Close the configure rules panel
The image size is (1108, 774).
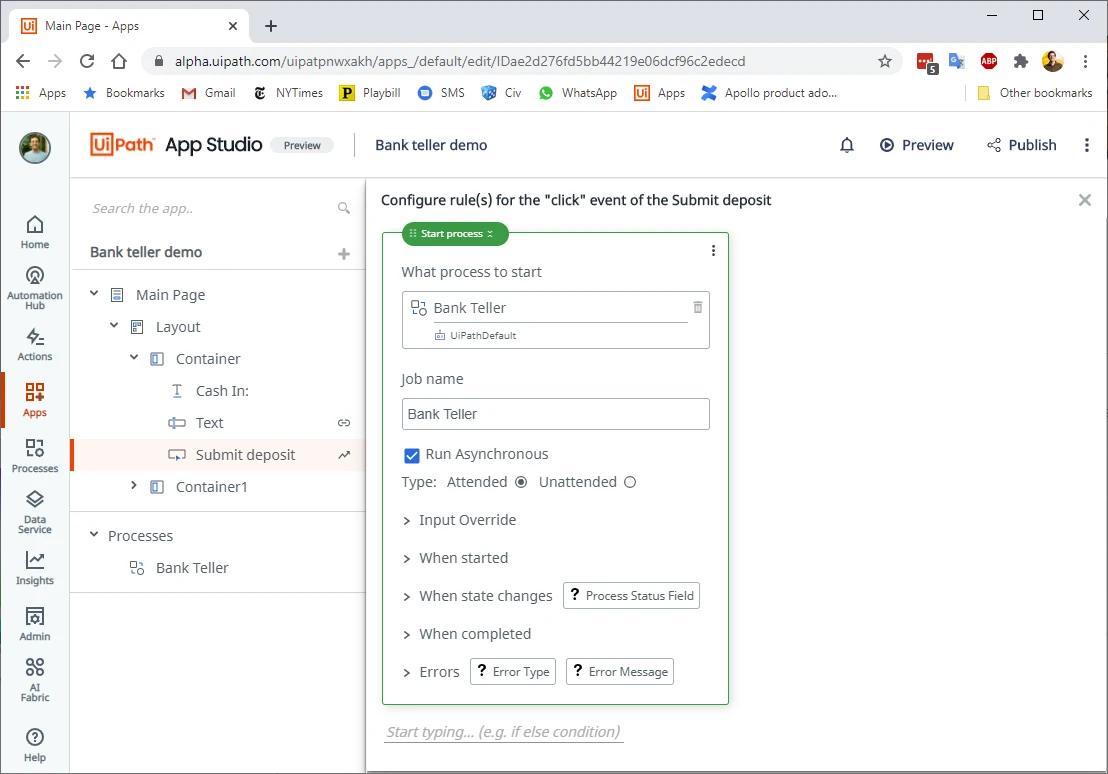point(1085,200)
